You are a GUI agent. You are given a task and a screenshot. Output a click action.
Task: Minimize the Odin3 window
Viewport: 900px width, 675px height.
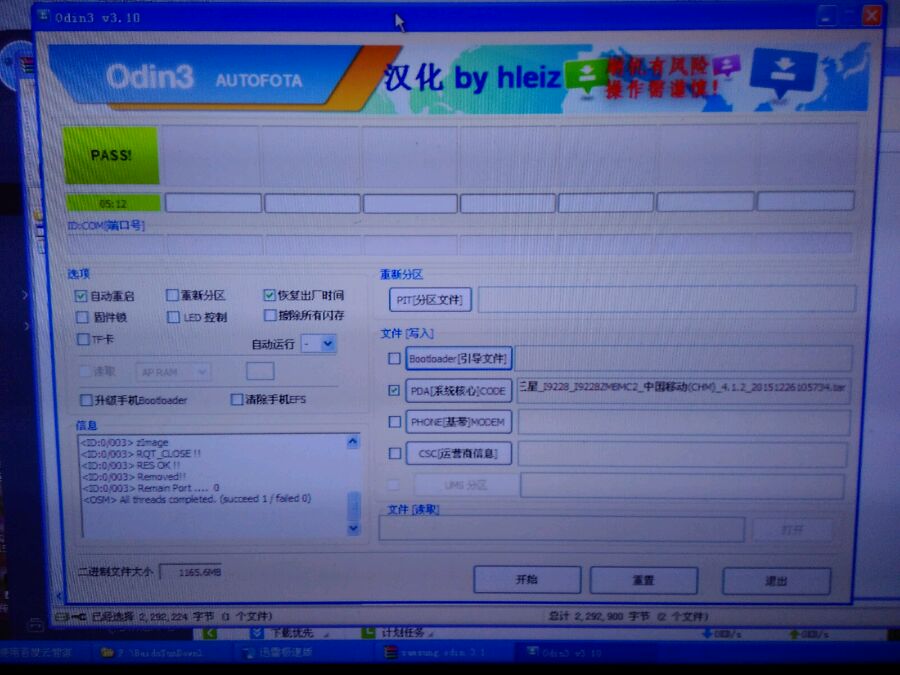point(827,15)
